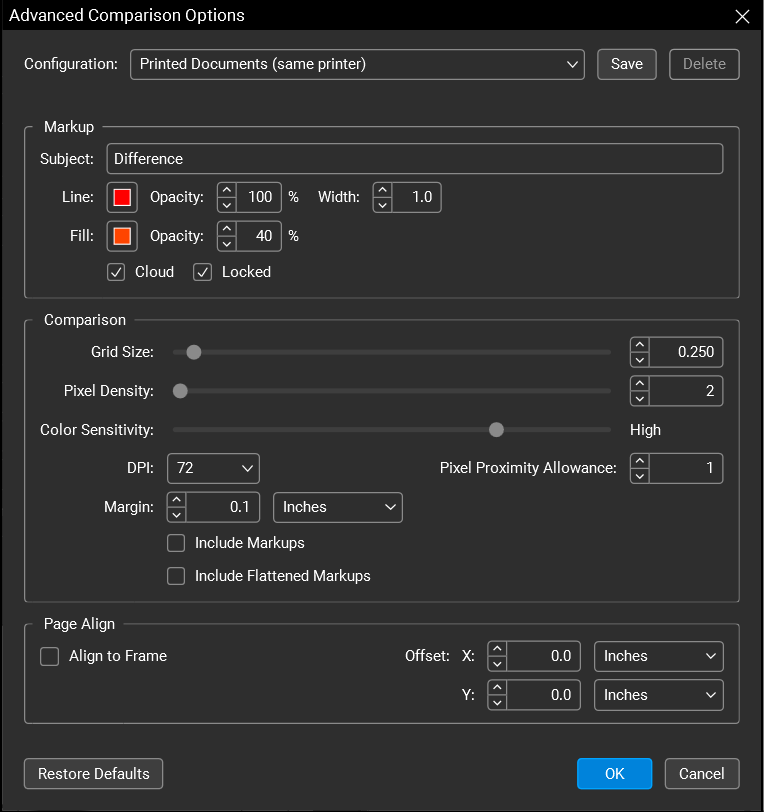Click the Color Sensitivity slider handle
The height and width of the screenshot is (812, 764).
496,430
